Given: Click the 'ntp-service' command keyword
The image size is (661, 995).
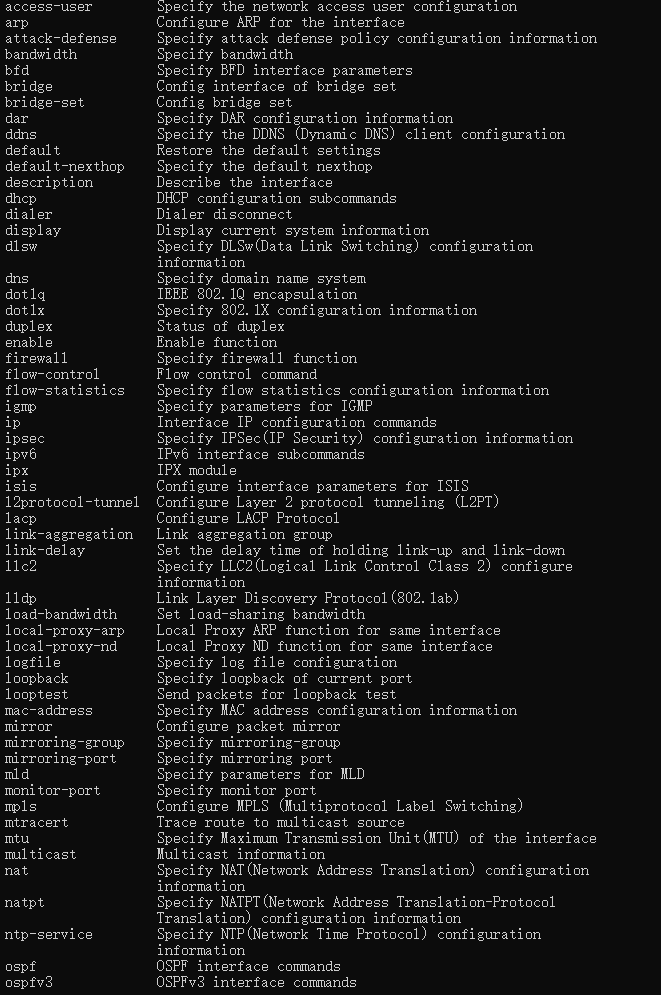Looking at the screenshot, I should [x=48, y=935].
